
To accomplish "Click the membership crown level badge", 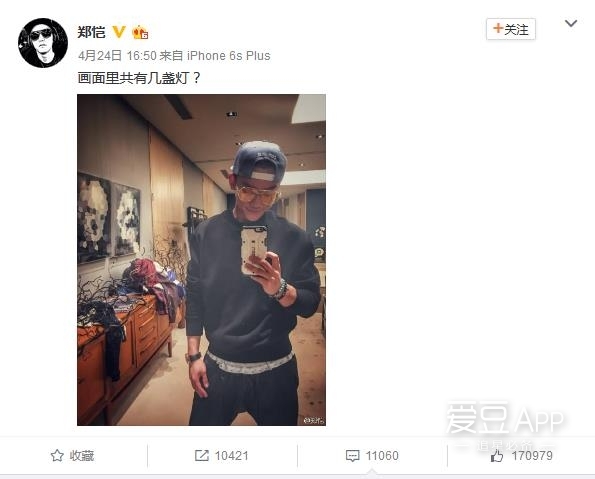I will coord(140,32).
